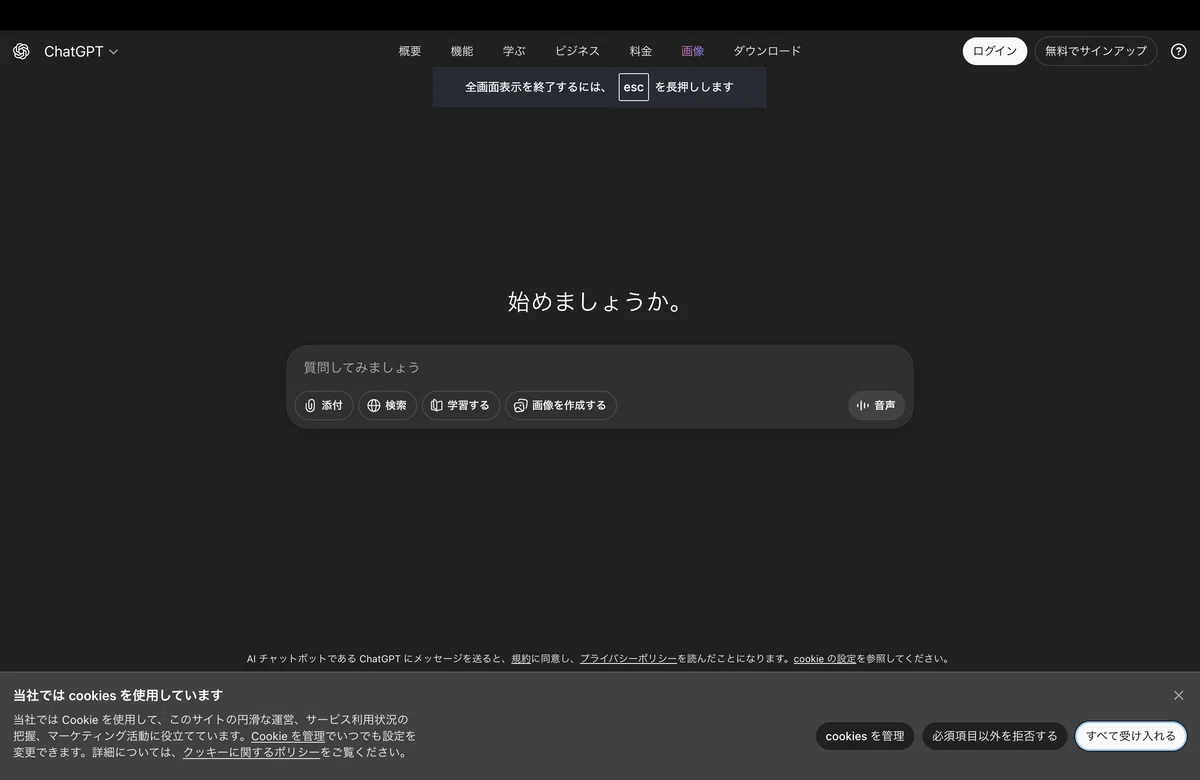The image size is (1200, 780).
Task: Open the クッキーに関するポリシー link
Action: [x=251, y=752]
